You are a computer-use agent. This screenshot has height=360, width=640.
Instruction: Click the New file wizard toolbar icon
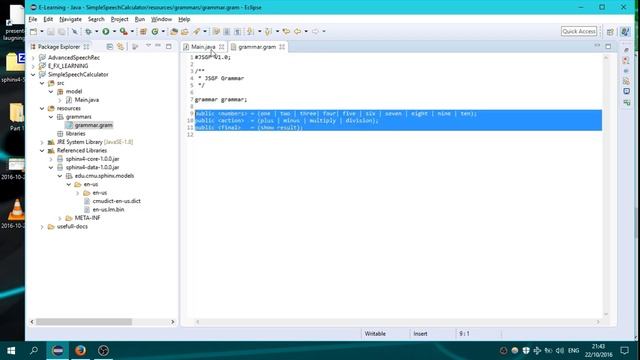click(x=33, y=31)
